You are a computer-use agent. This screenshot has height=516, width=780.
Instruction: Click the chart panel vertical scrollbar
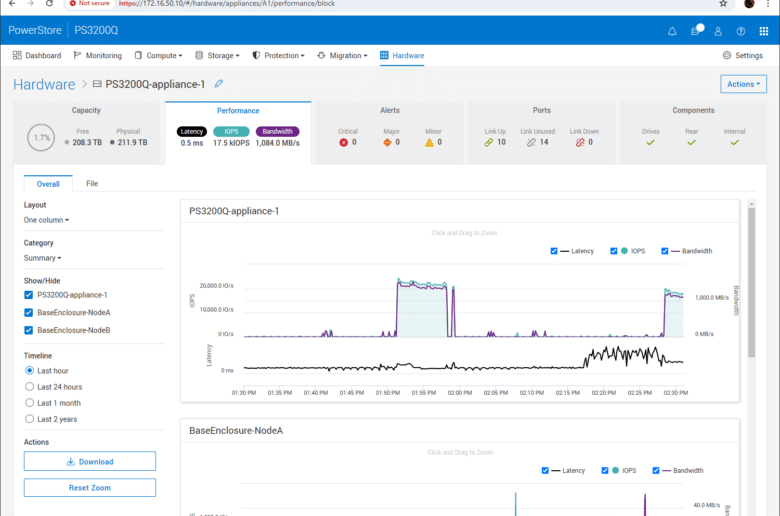pyautogui.click(x=751, y=282)
